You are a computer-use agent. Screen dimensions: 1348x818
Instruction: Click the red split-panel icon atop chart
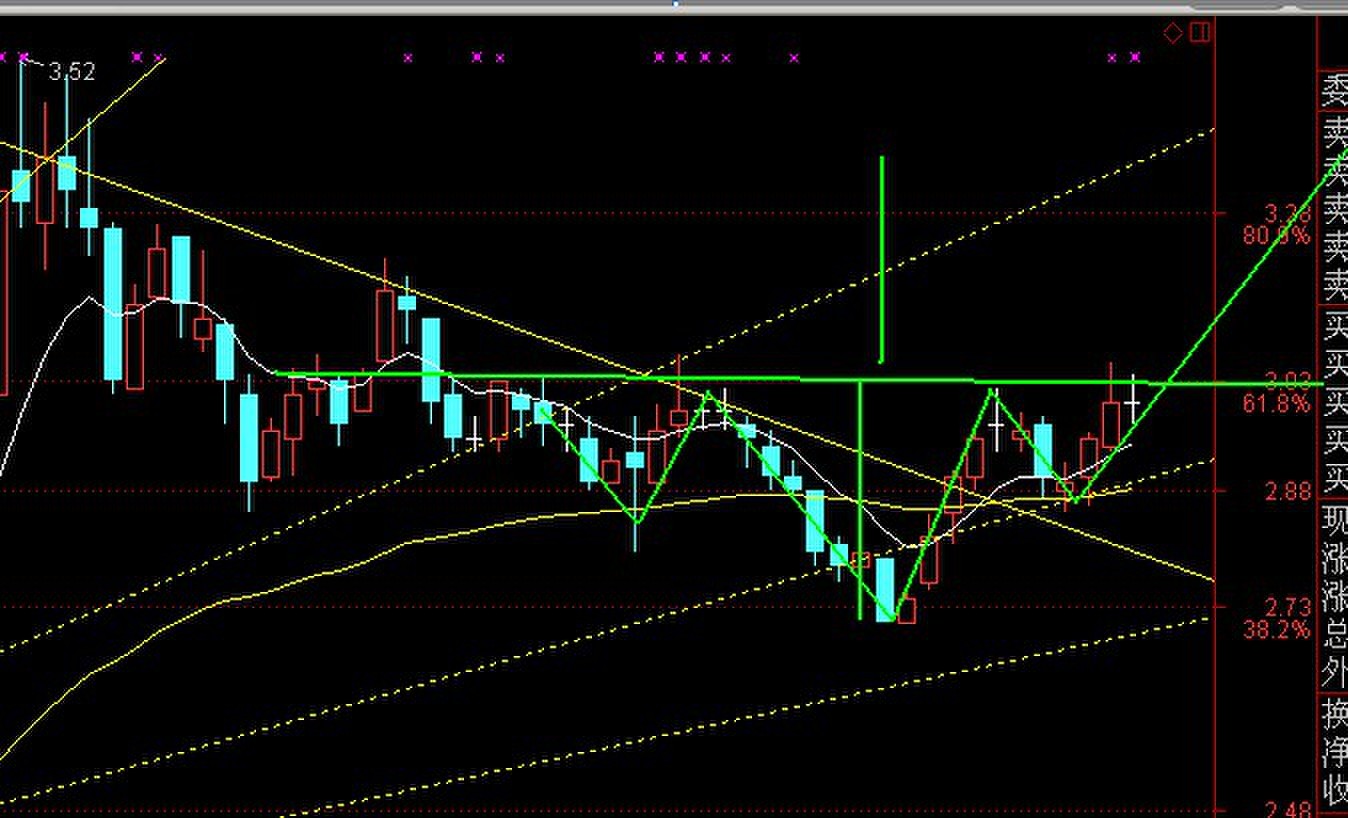1200,33
